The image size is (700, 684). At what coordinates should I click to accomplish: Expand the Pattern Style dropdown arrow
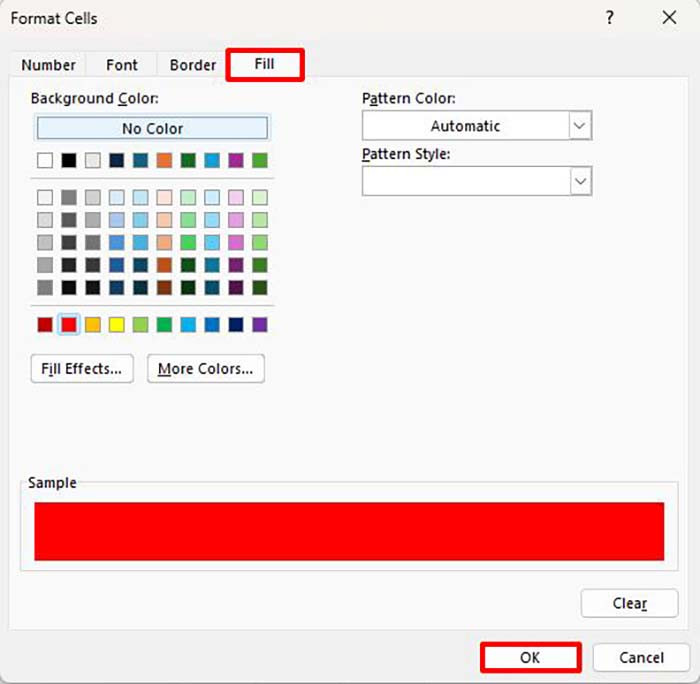(580, 181)
